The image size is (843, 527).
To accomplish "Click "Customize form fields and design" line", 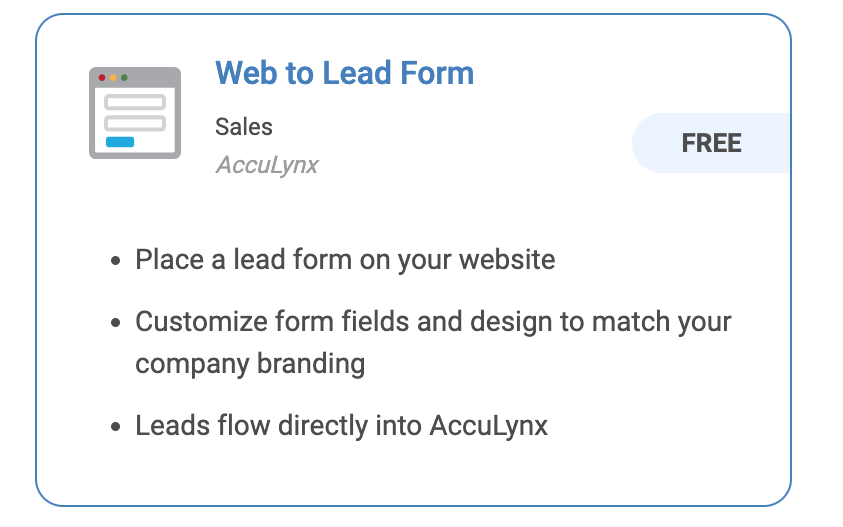I will coord(433,322).
